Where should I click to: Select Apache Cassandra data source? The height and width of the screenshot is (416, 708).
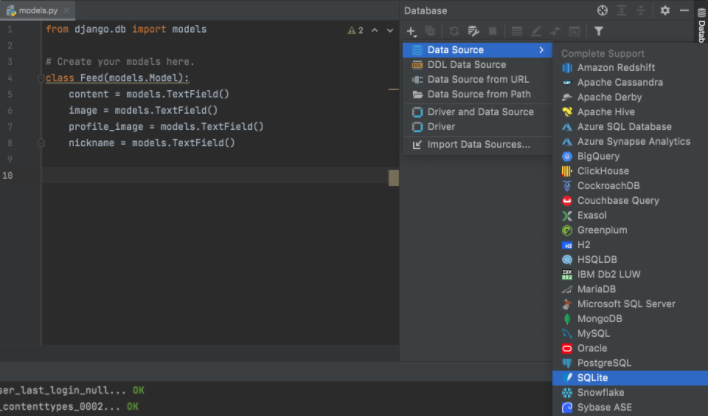pos(630,83)
